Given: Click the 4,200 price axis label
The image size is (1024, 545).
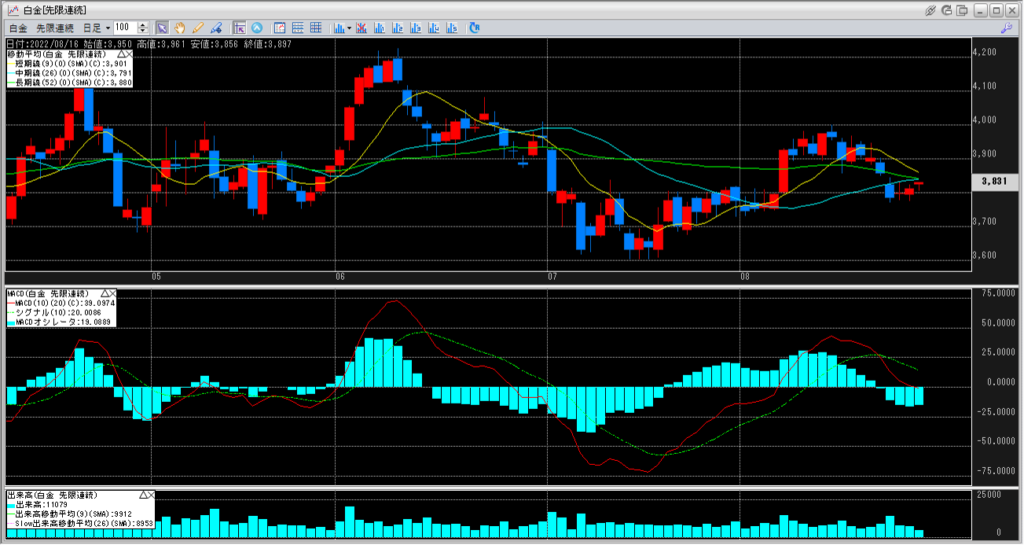Looking at the screenshot, I should click(x=985, y=52).
